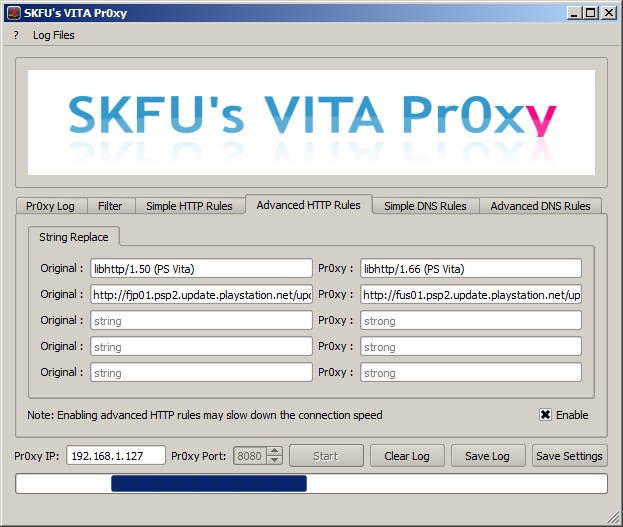Click the app icon in title bar
623x527 pixels.
[x=14, y=13]
